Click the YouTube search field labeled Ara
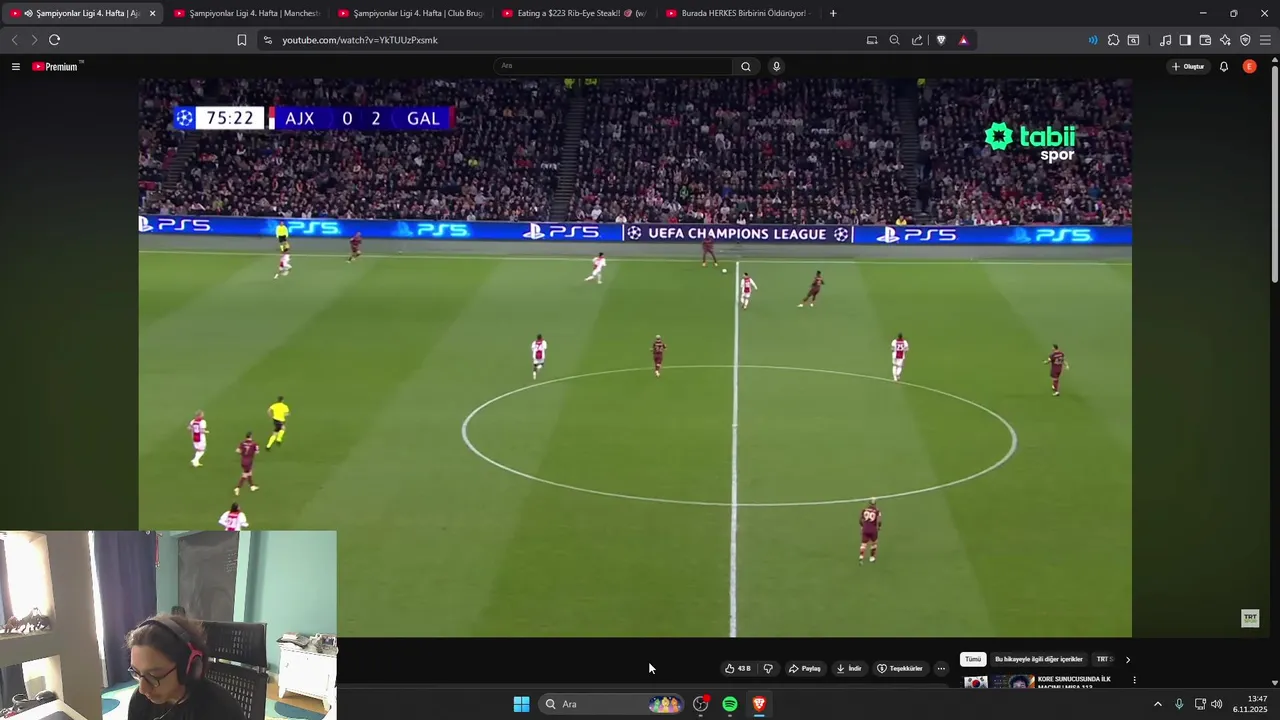This screenshot has width=1280, height=720. tap(612, 66)
